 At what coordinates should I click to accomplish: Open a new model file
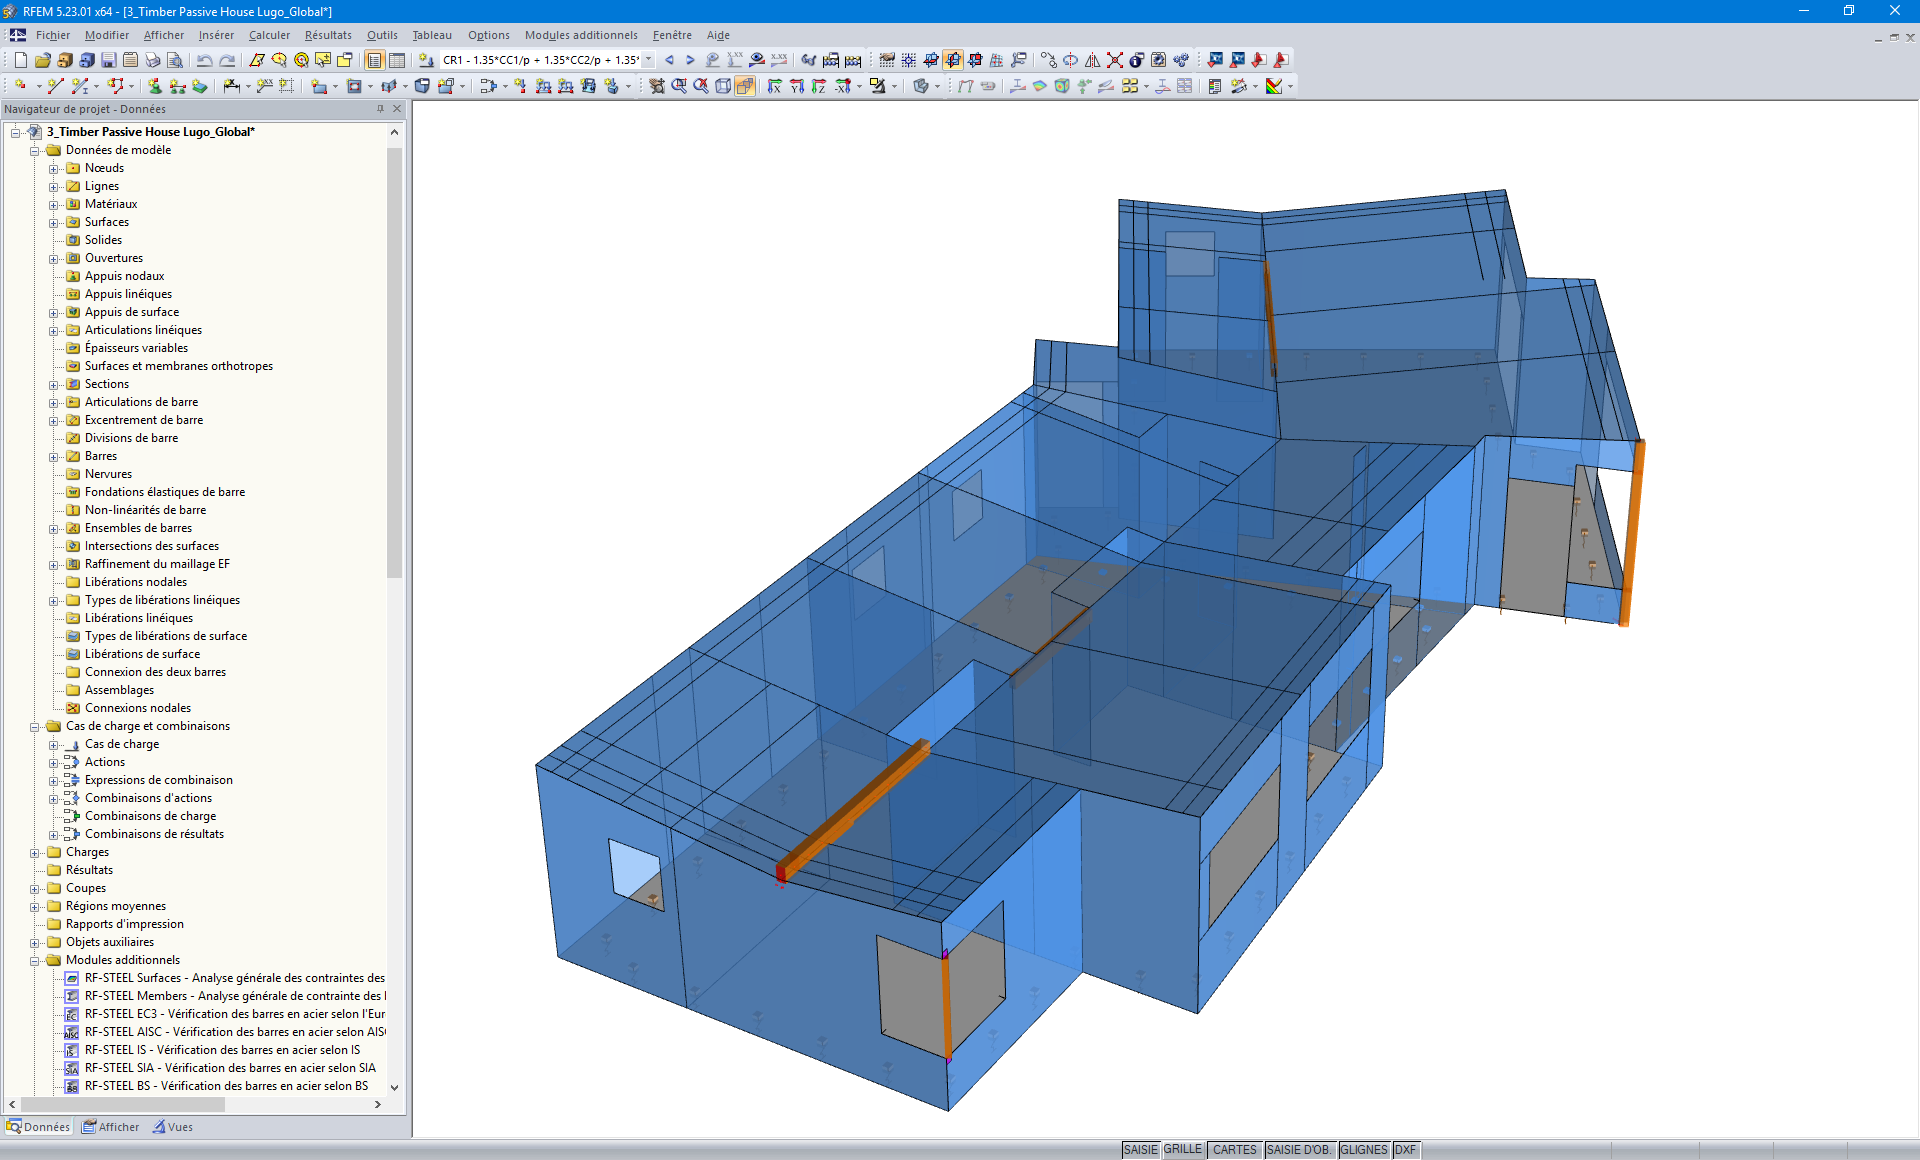[21, 60]
